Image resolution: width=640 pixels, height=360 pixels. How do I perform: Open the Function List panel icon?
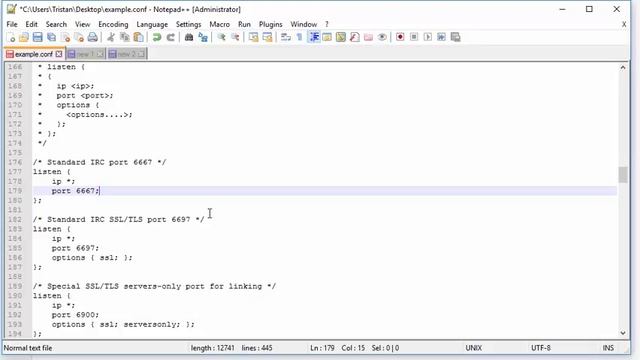(355, 38)
